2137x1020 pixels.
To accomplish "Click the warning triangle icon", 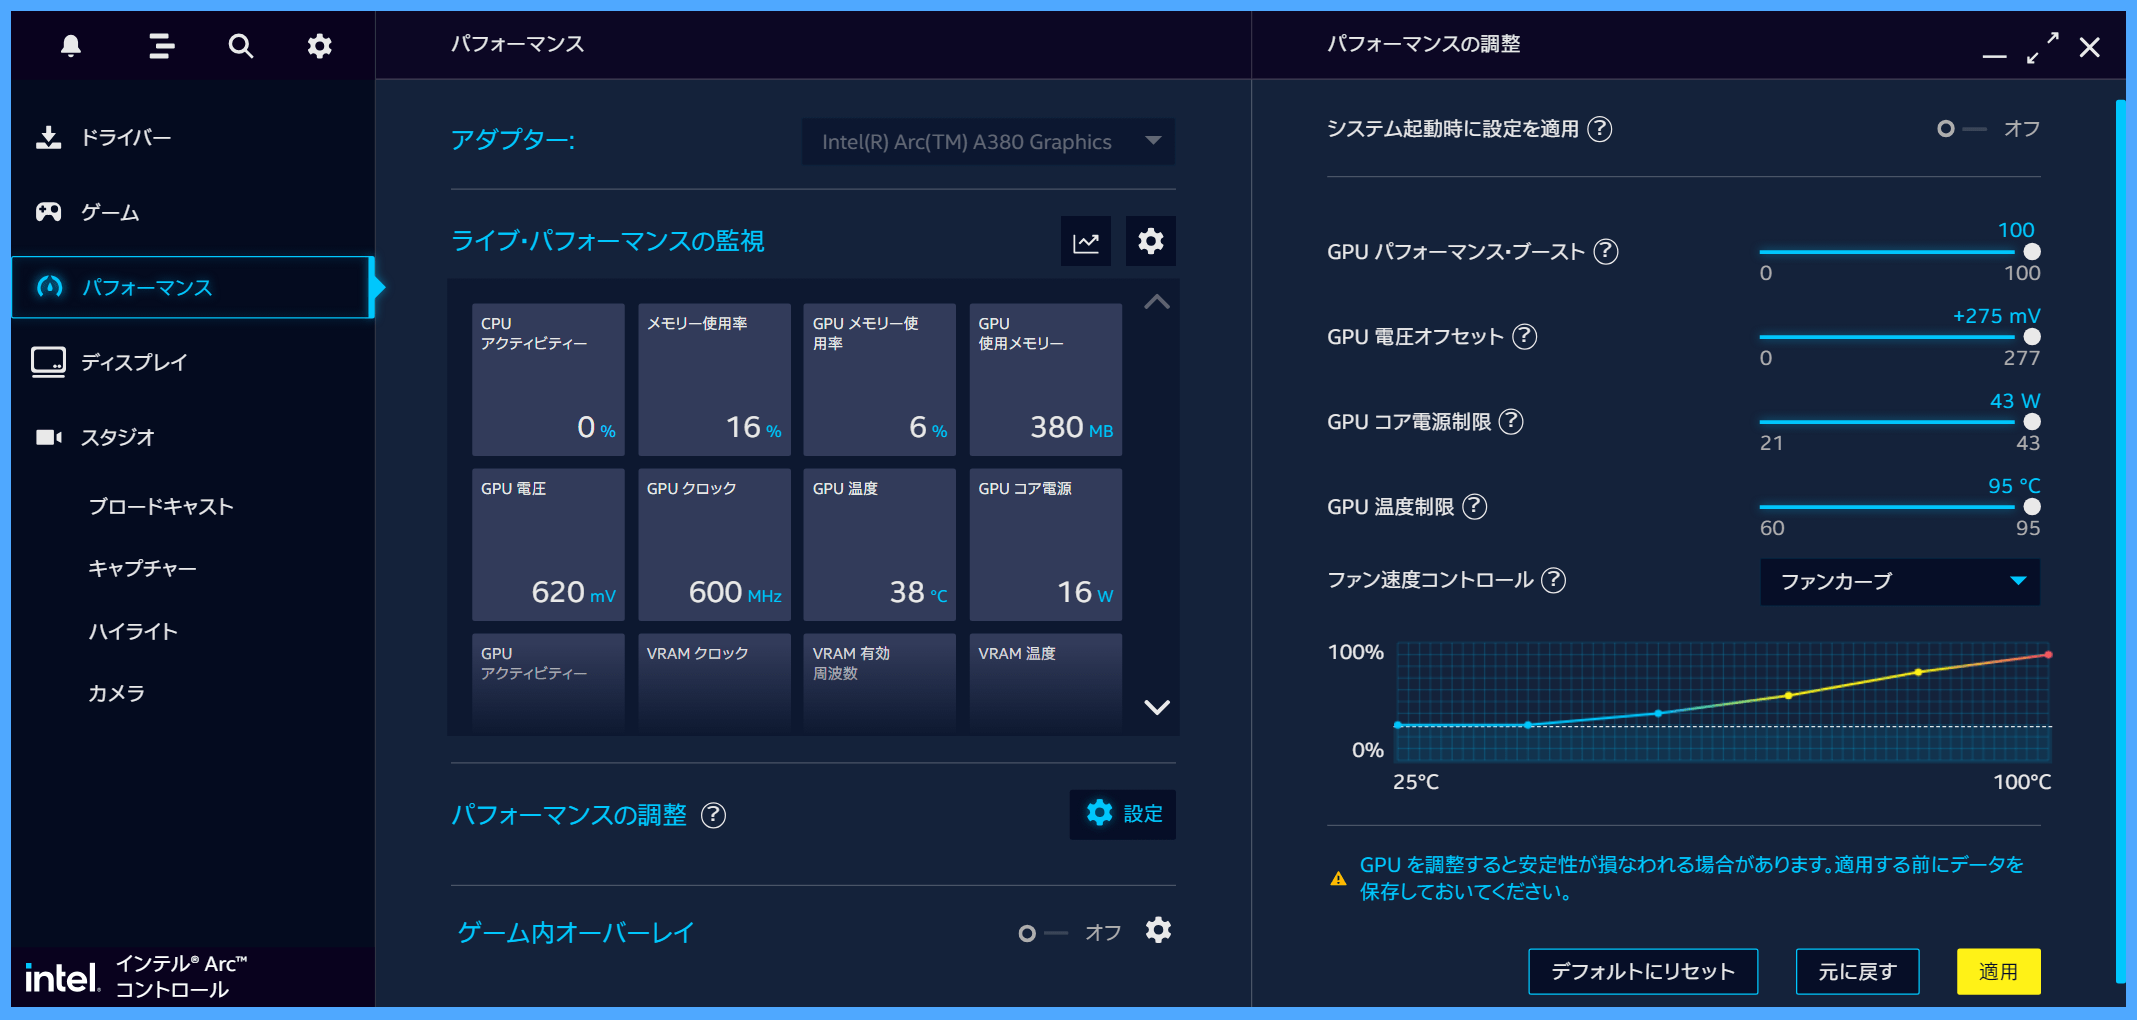I will pos(1338,879).
